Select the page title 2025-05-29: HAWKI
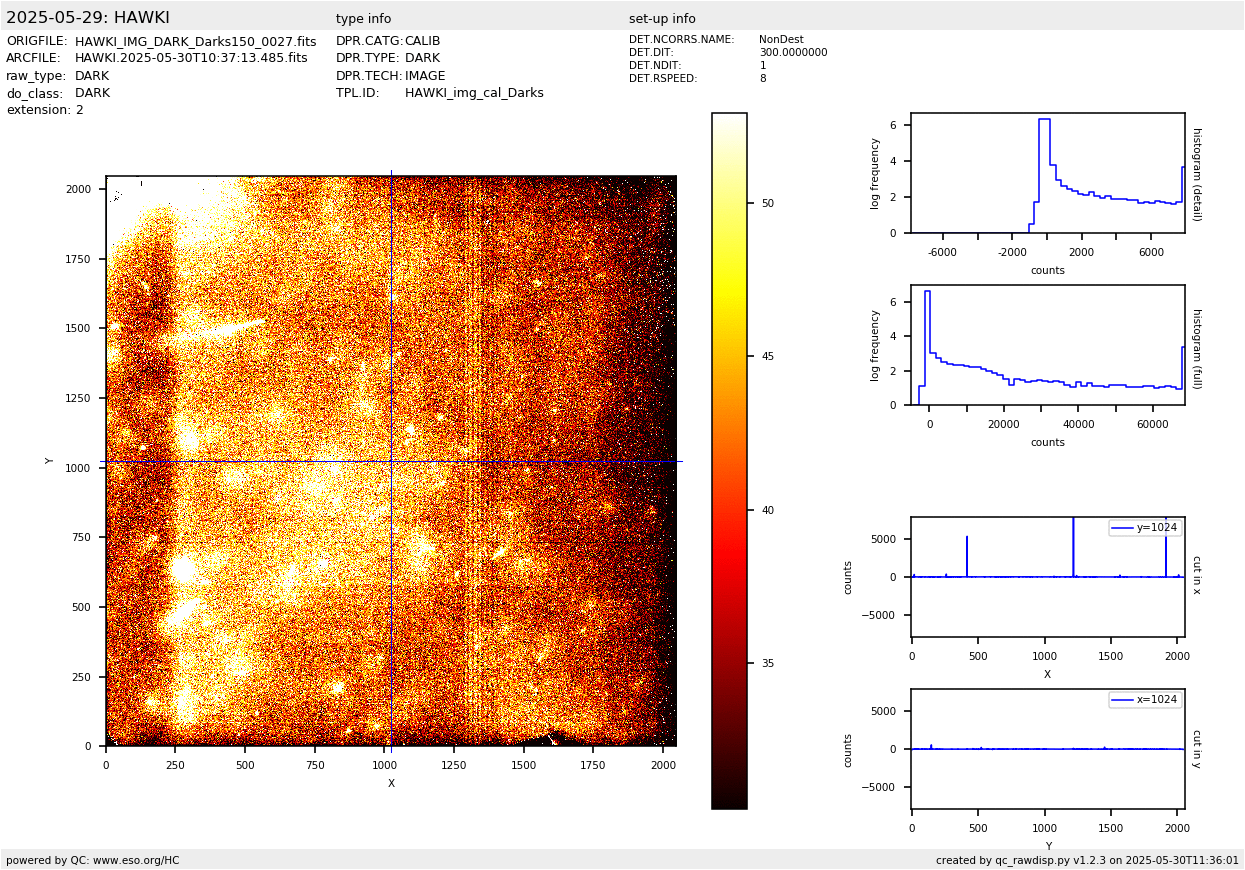This screenshot has height=870, width=1245. 88,18
